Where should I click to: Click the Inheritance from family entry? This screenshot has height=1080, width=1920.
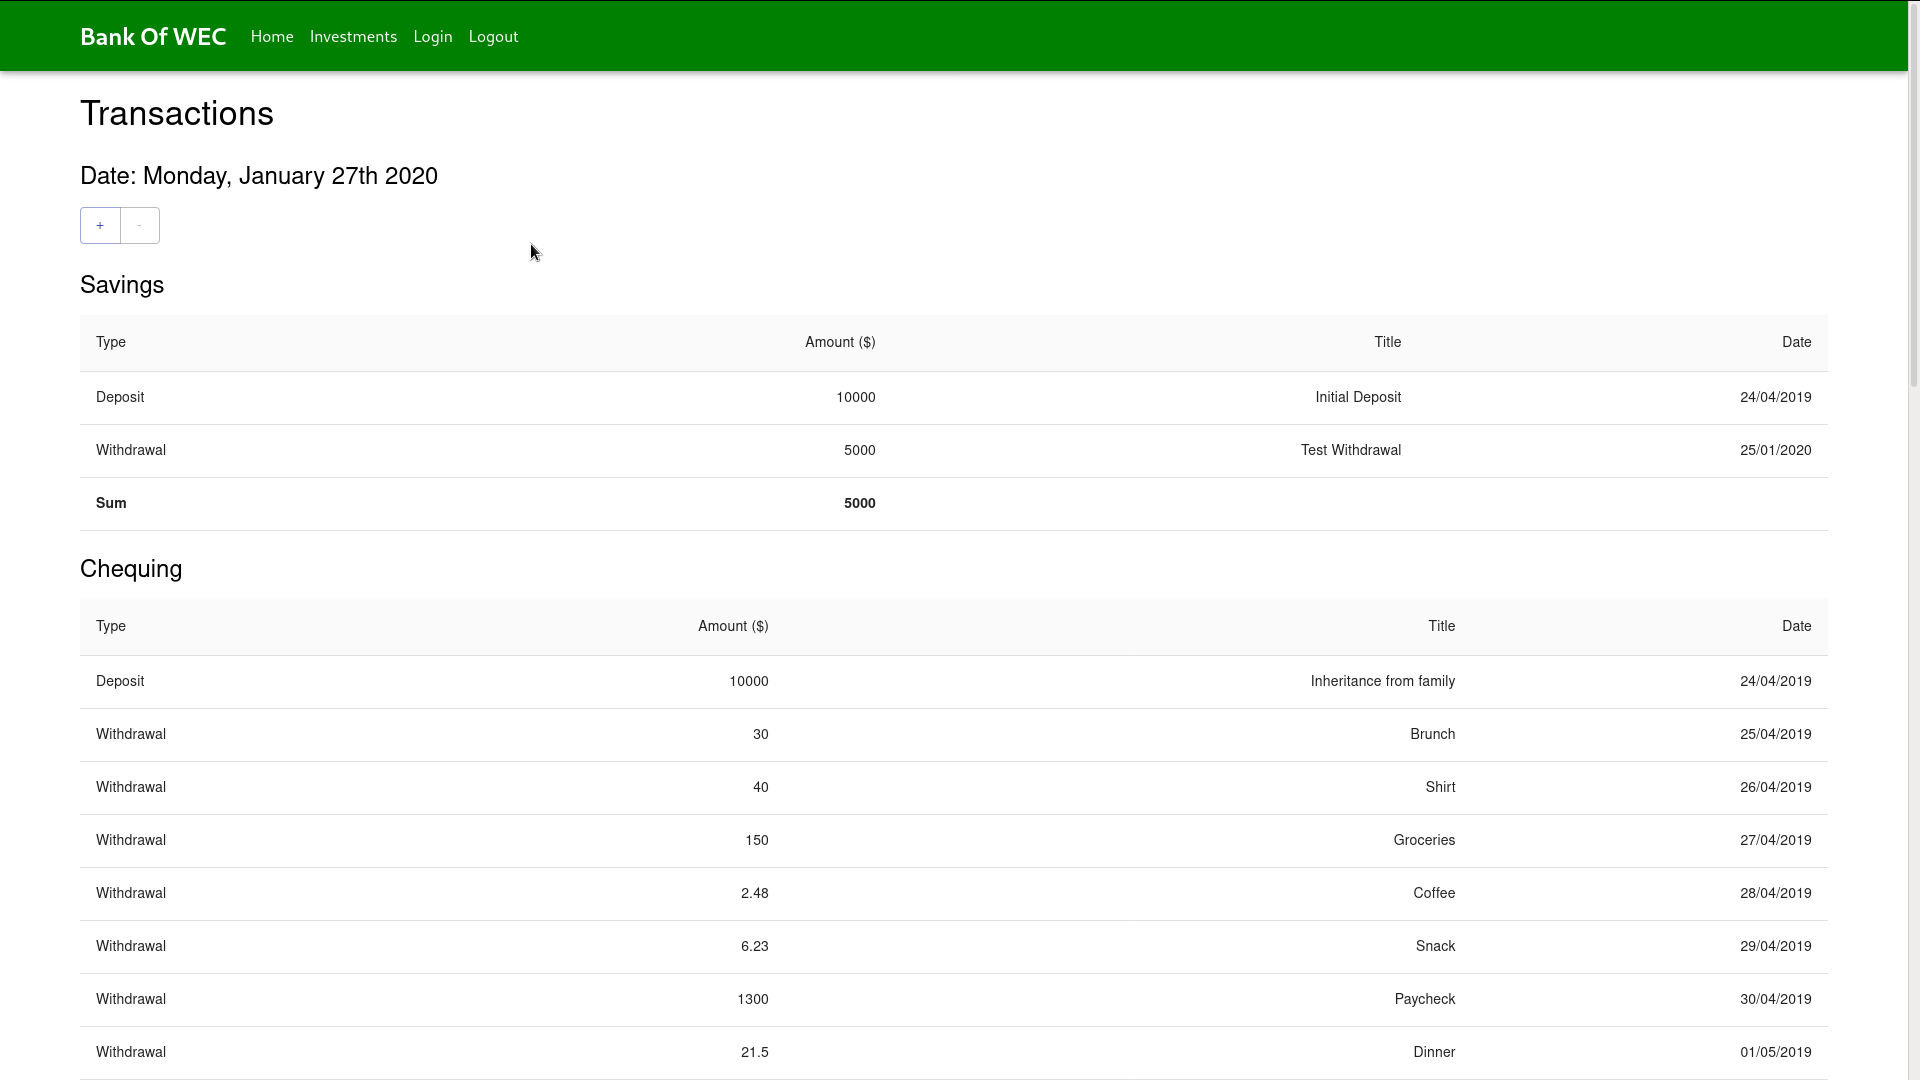click(1382, 682)
